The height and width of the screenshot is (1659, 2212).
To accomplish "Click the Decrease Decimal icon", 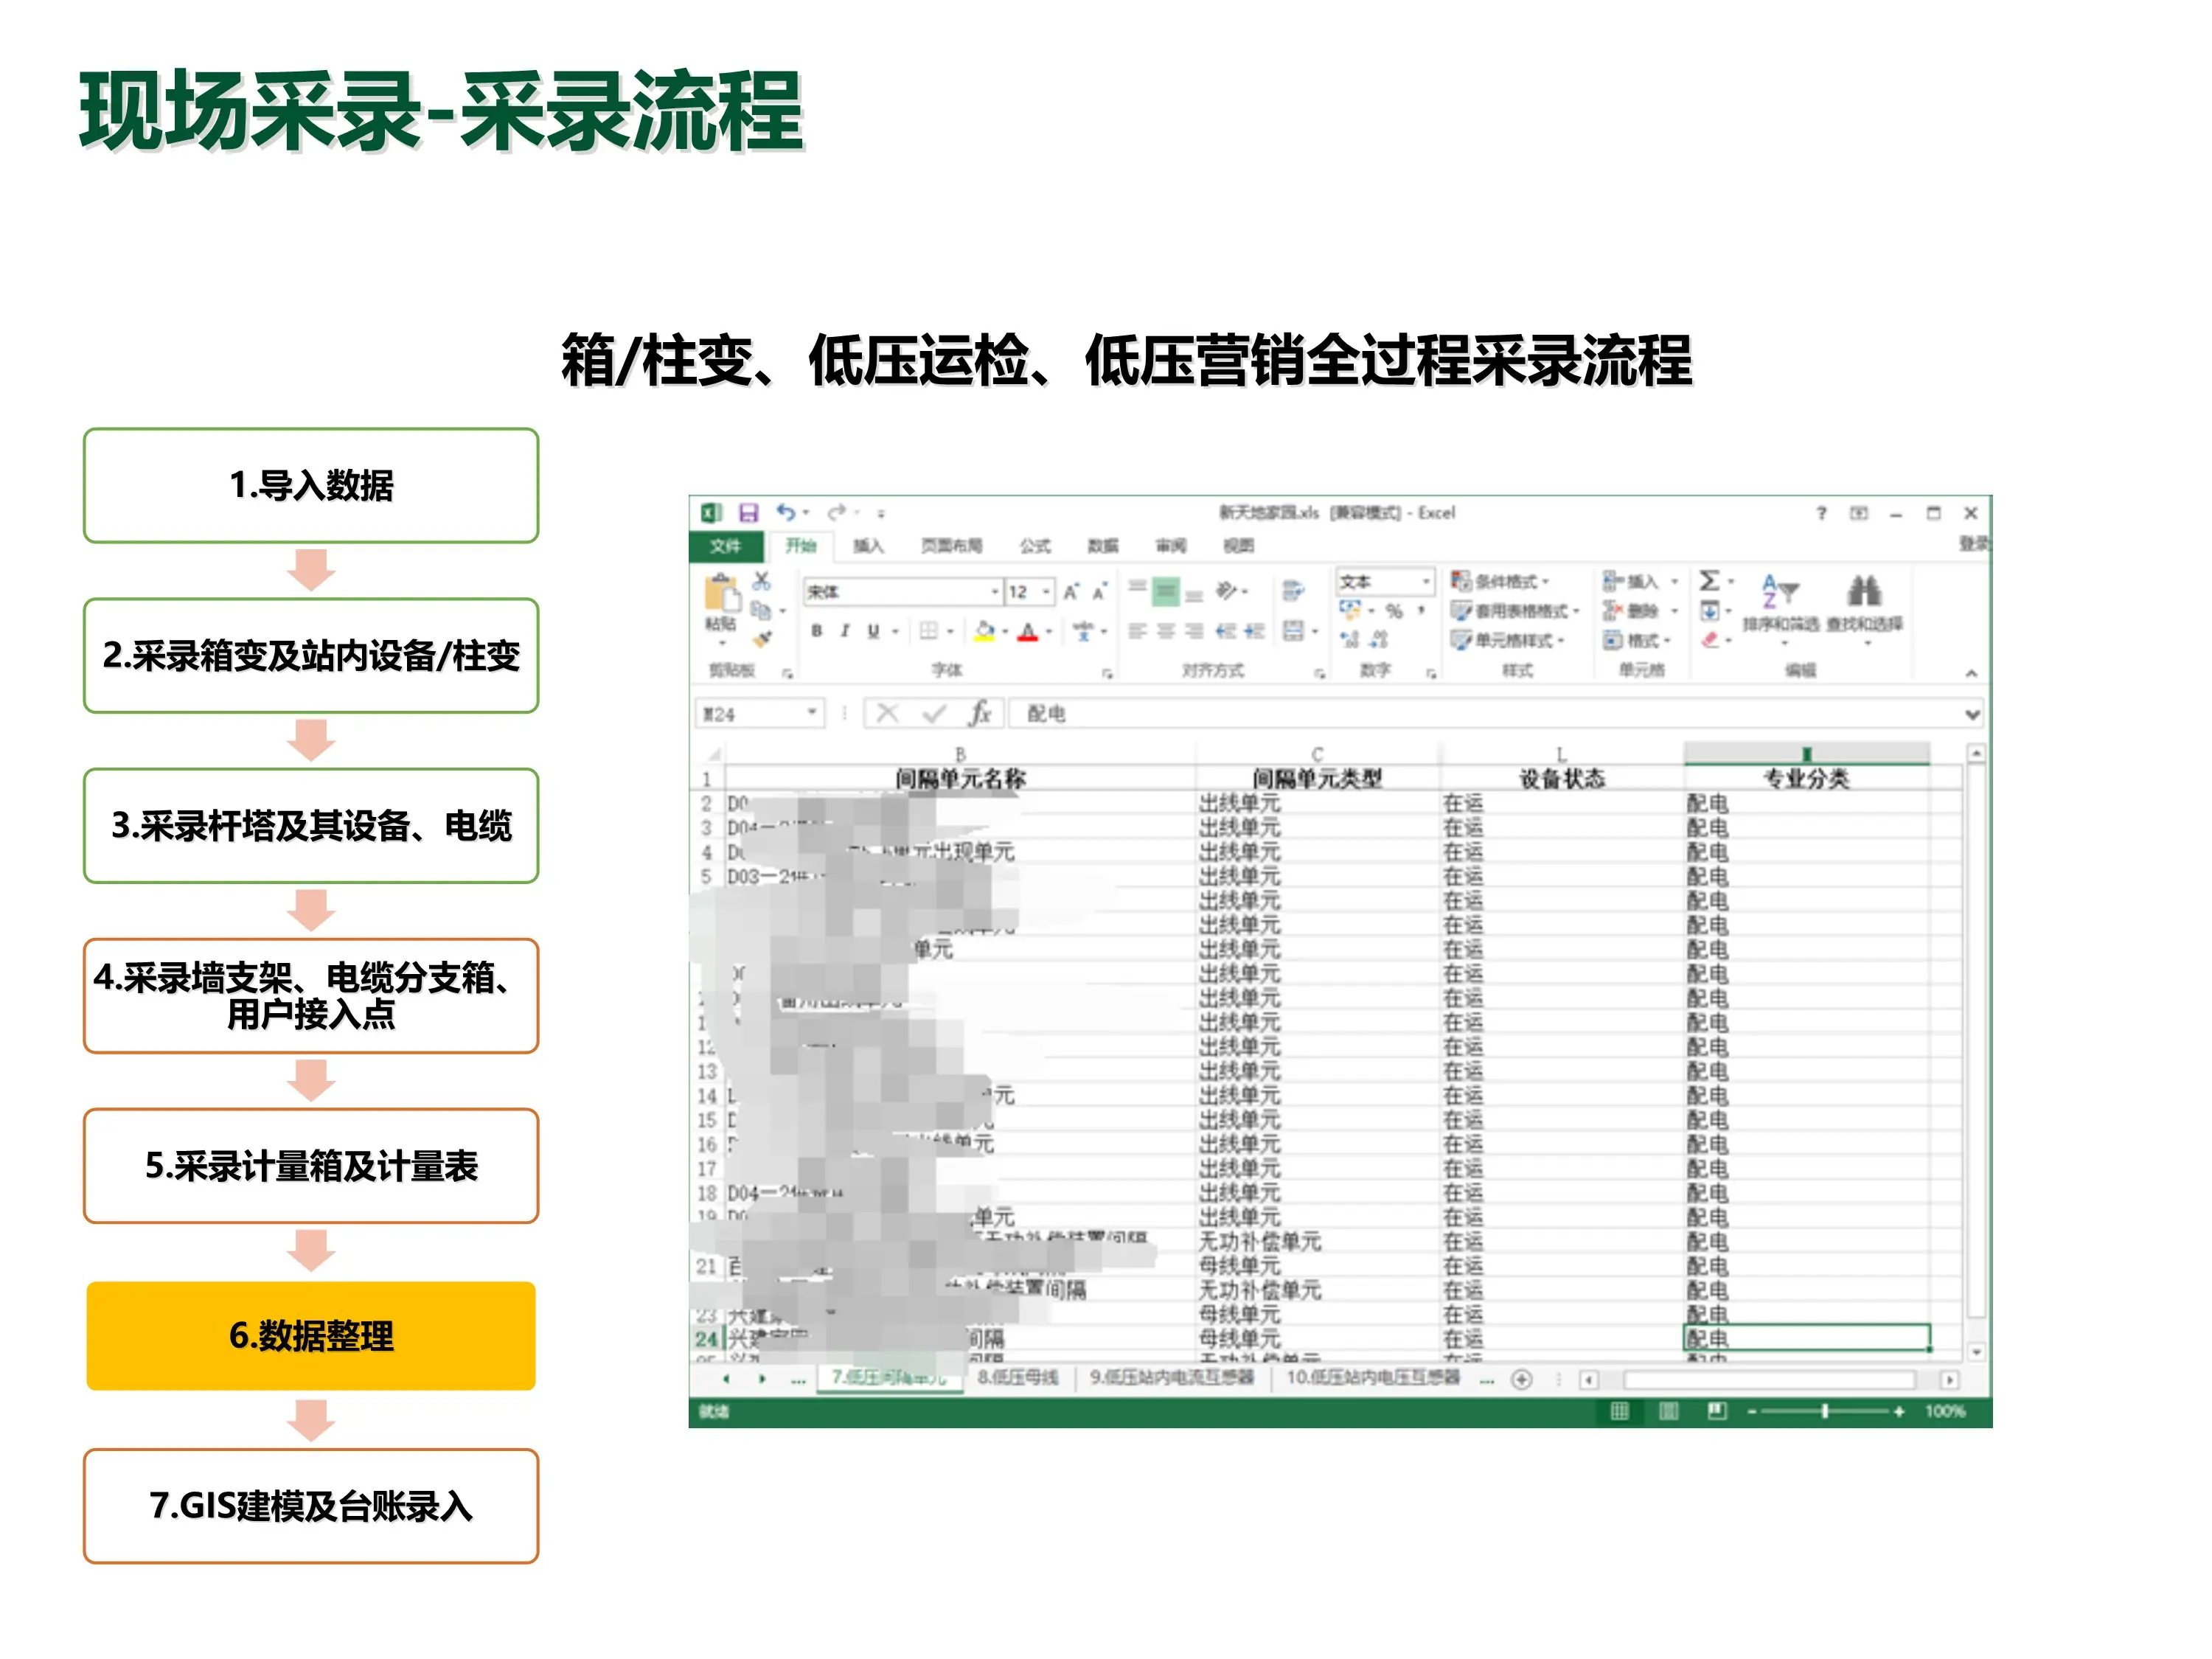I will point(1379,639).
